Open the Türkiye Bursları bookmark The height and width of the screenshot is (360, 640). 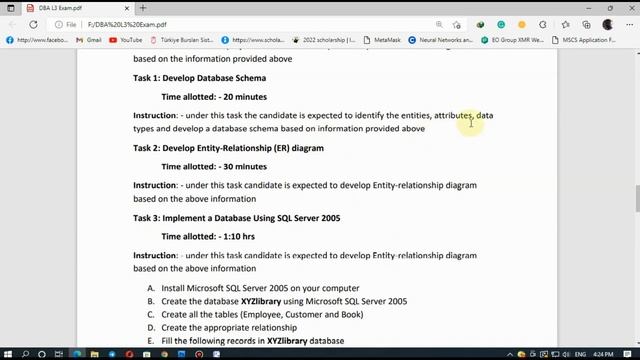coord(182,40)
